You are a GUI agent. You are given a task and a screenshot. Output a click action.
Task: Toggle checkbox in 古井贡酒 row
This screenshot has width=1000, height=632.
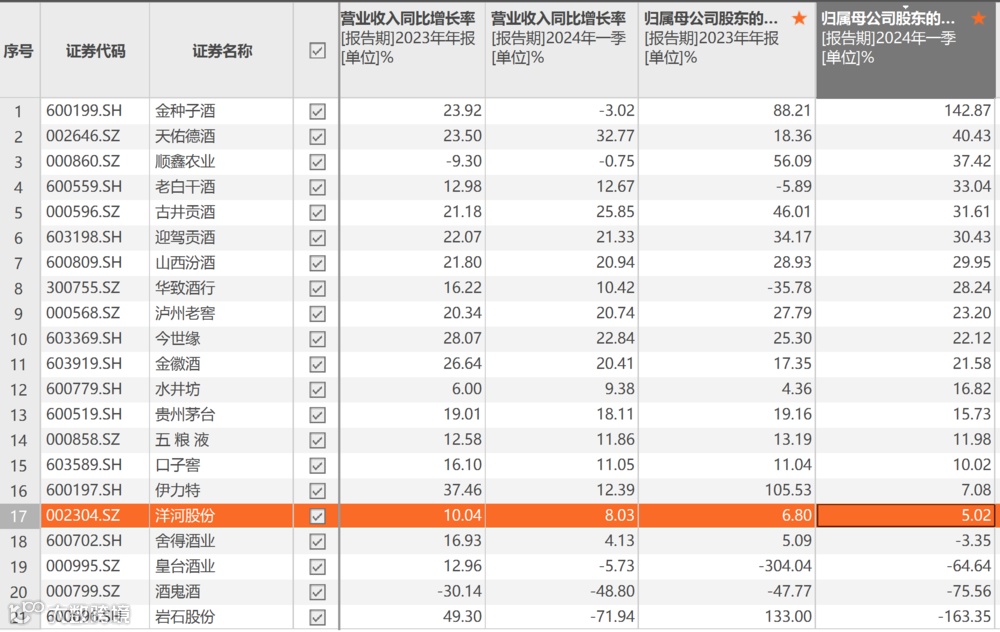coord(317,212)
